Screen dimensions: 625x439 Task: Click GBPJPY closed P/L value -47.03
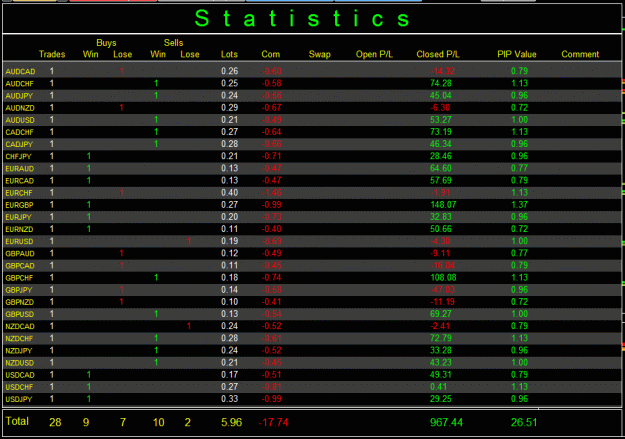(x=443, y=290)
